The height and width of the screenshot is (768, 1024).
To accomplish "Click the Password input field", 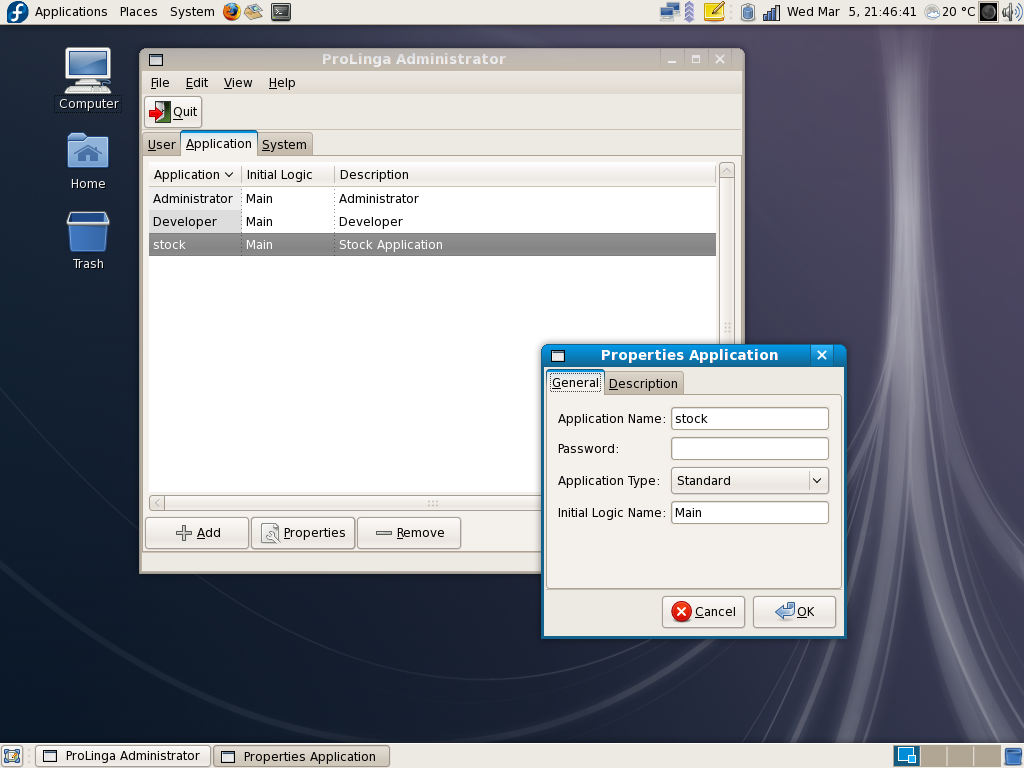I will pyautogui.click(x=750, y=449).
